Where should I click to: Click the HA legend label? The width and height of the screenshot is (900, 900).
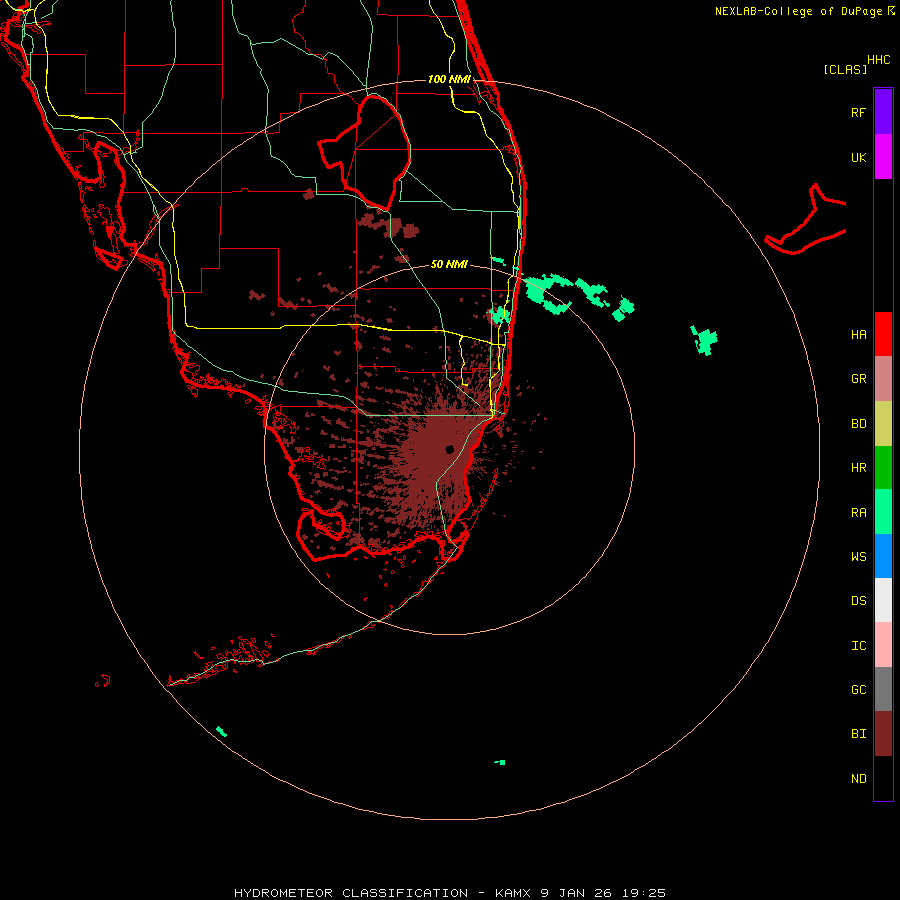click(x=858, y=335)
